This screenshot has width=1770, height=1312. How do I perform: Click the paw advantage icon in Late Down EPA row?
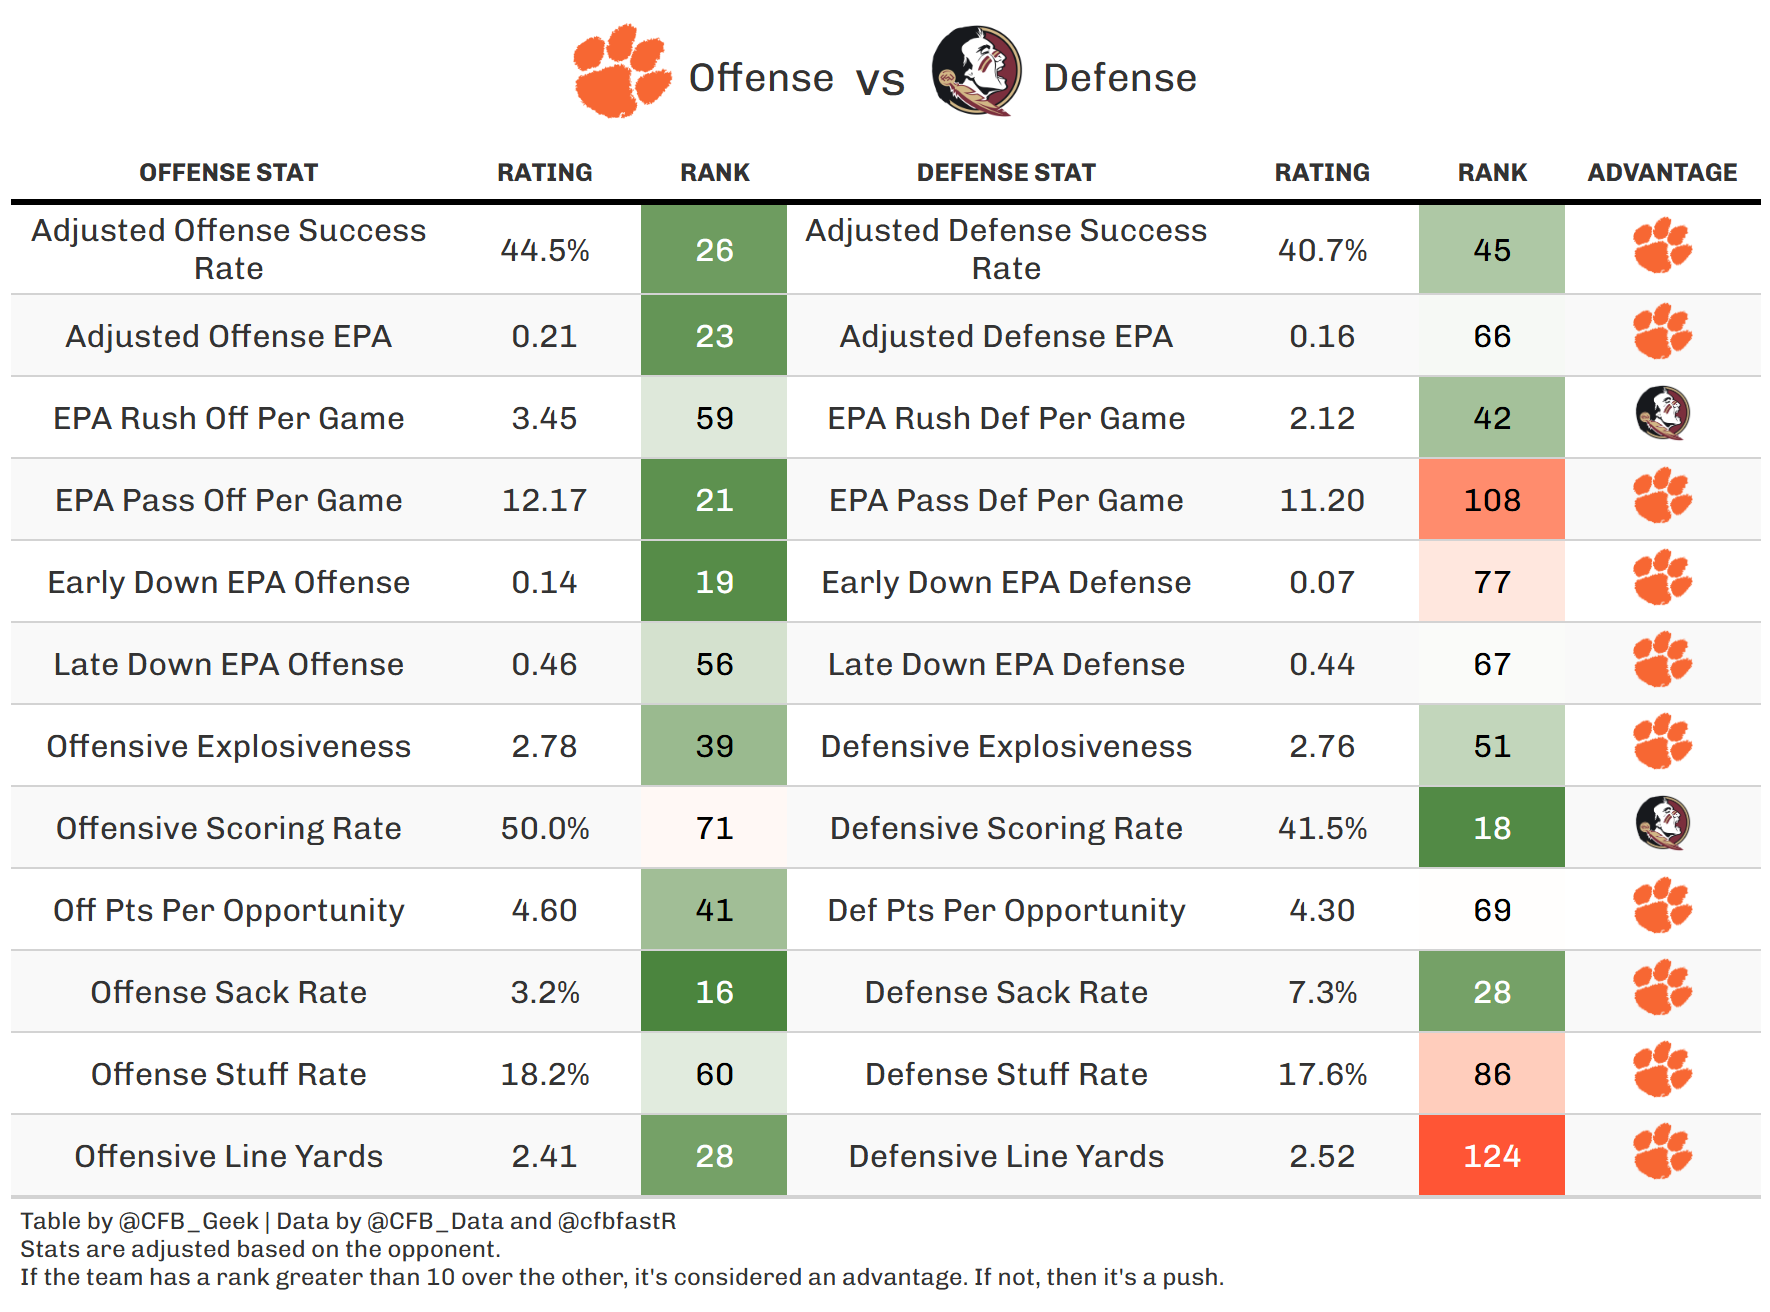pyautogui.click(x=1662, y=660)
